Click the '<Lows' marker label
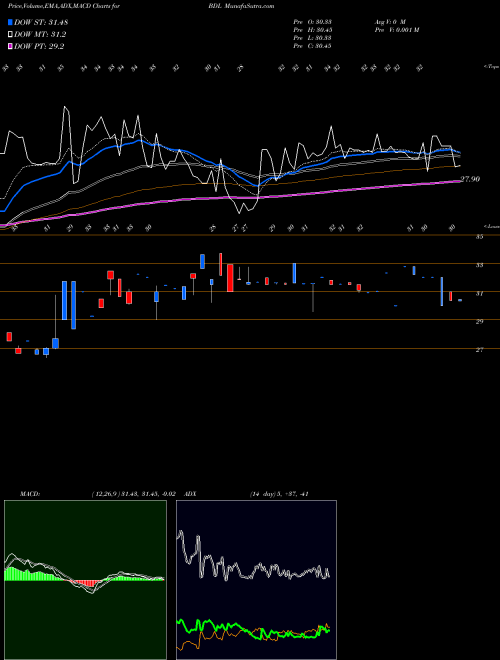500x660 pixels. click(x=491, y=226)
